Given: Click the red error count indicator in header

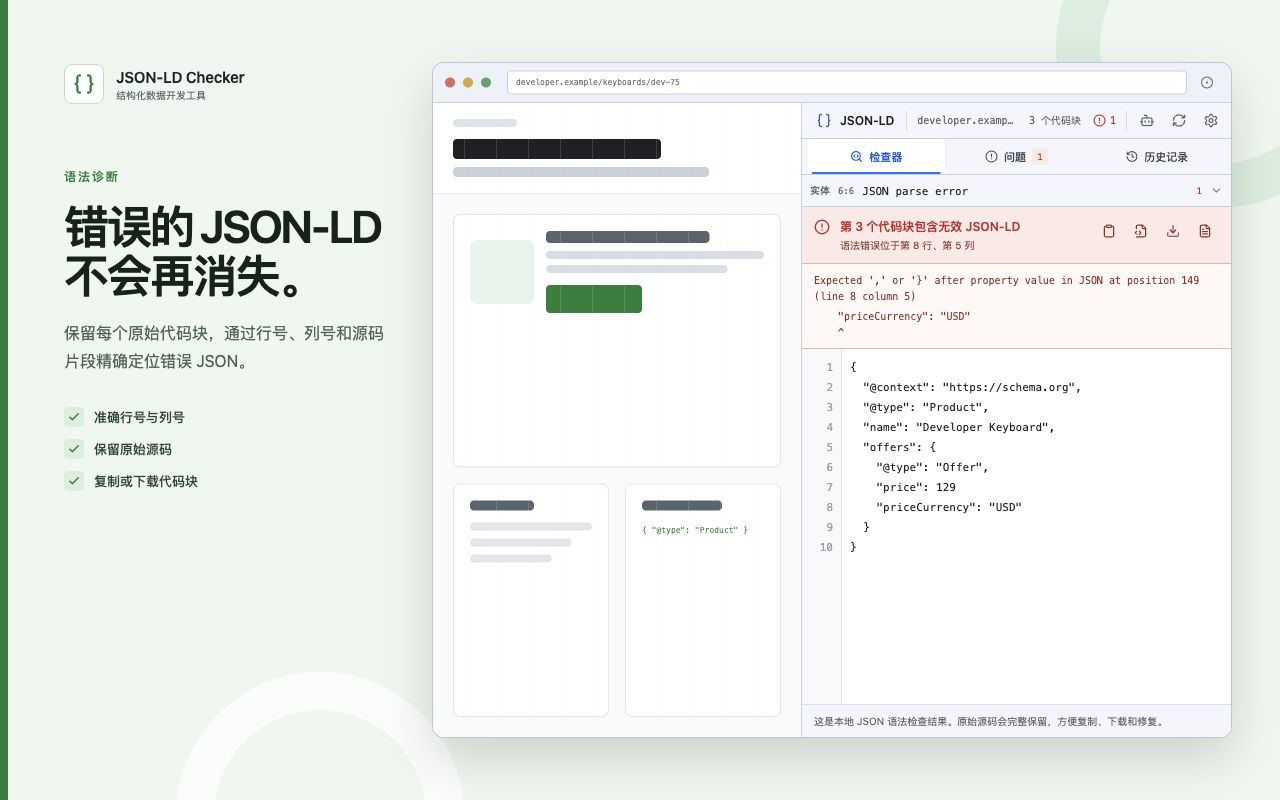Looking at the screenshot, I should point(1105,120).
